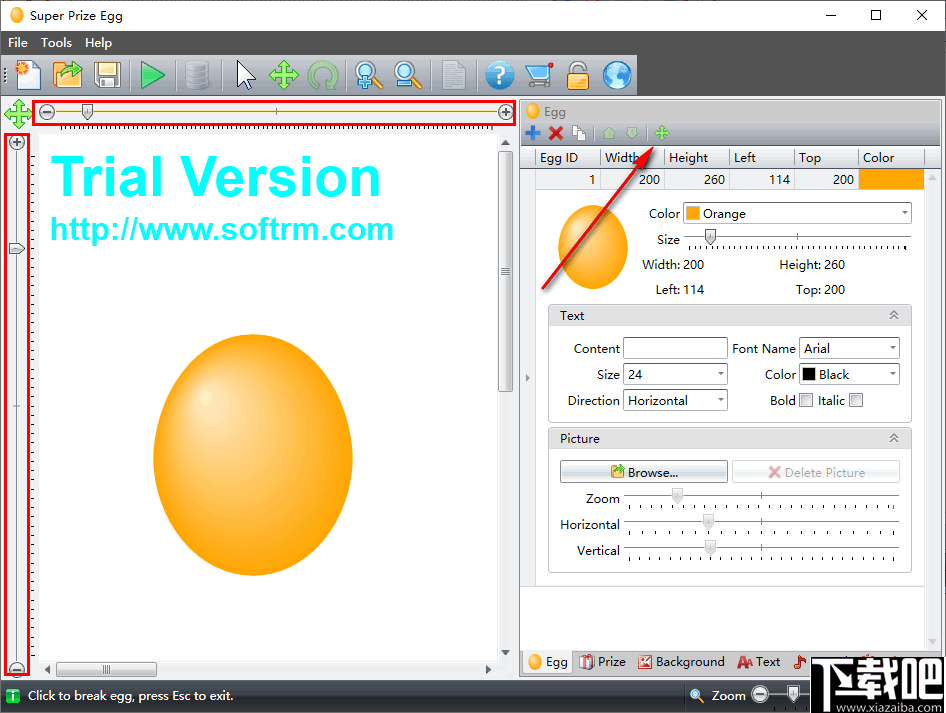Click the Height column header
Screen dimensions: 946x713
[696, 158]
